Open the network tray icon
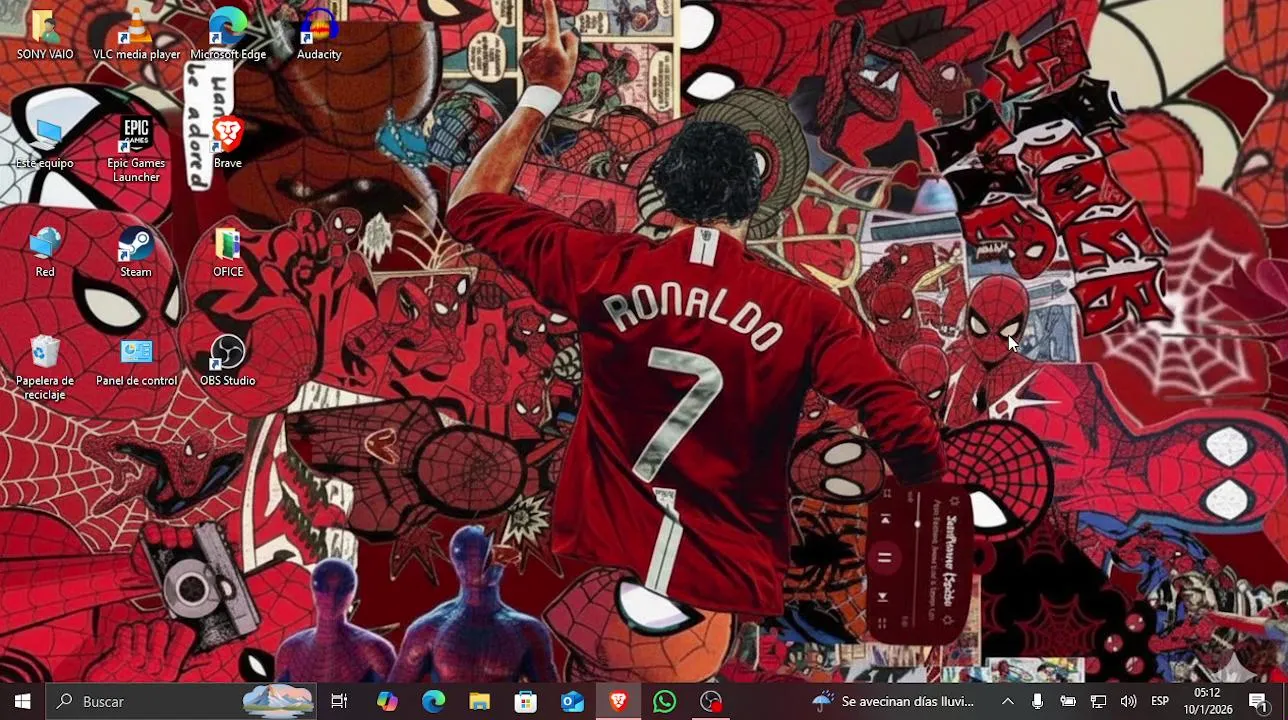1288x720 pixels. (x=1098, y=701)
